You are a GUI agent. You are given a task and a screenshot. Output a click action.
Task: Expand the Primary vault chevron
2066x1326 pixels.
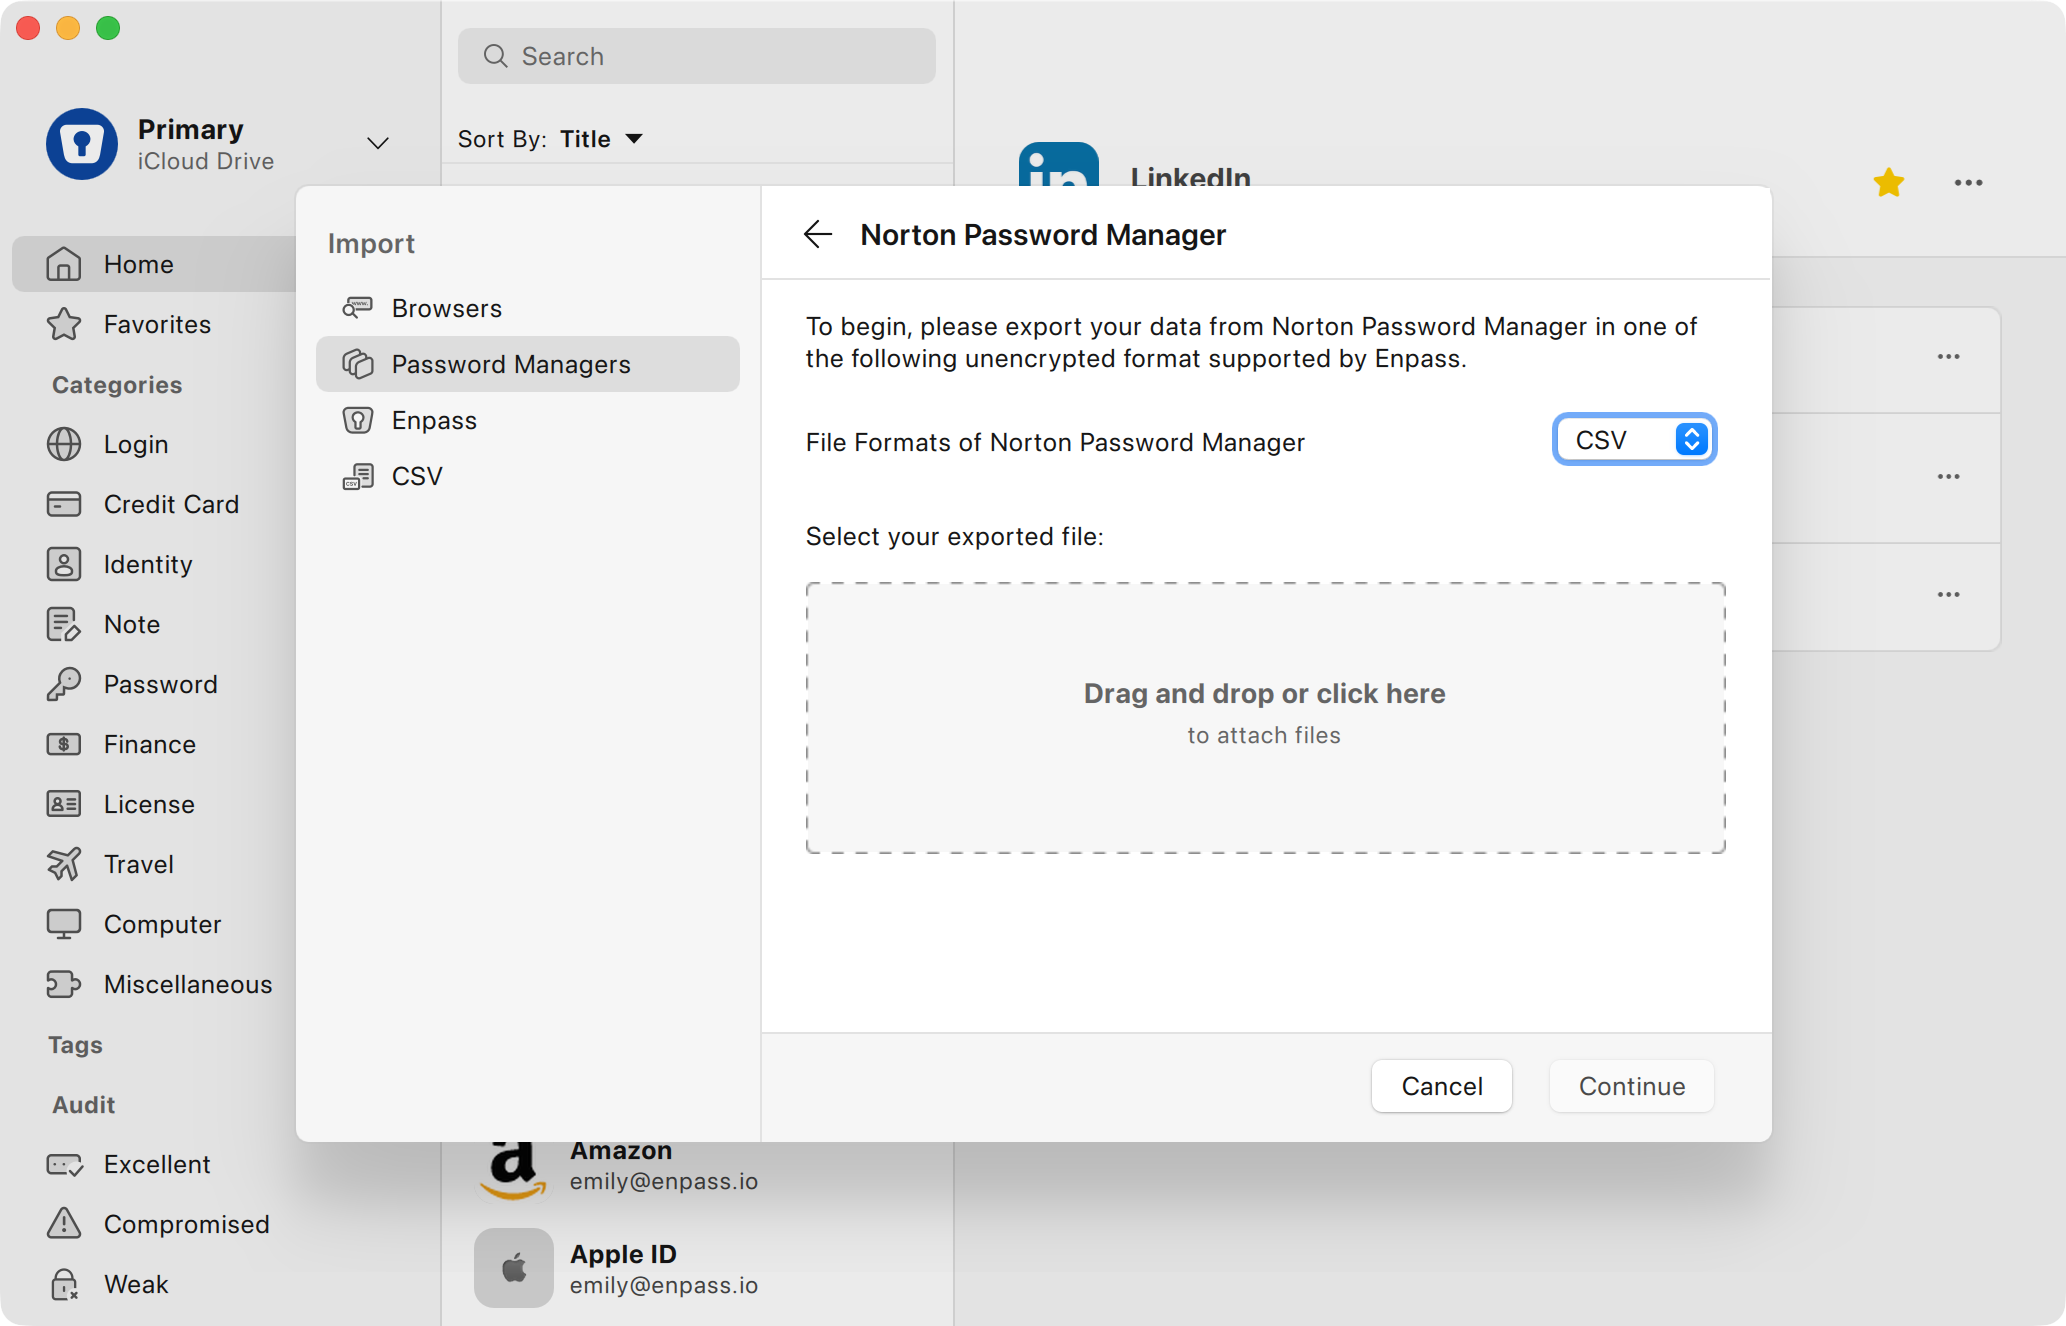point(377,143)
